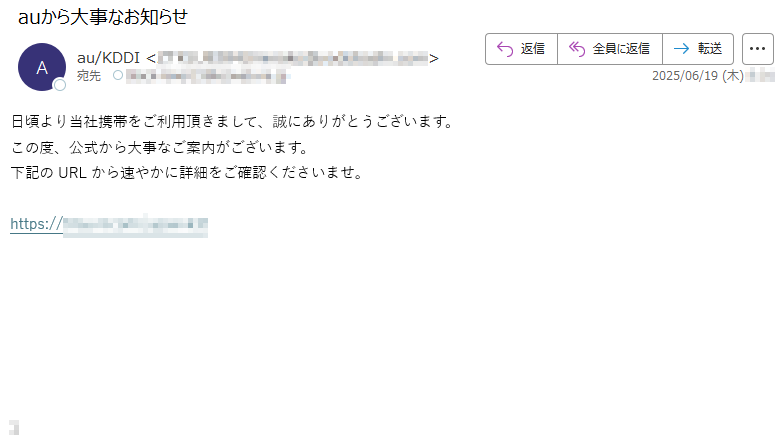Click the blurred sender email address
This screenshot has width=776, height=445.
pos(292,58)
